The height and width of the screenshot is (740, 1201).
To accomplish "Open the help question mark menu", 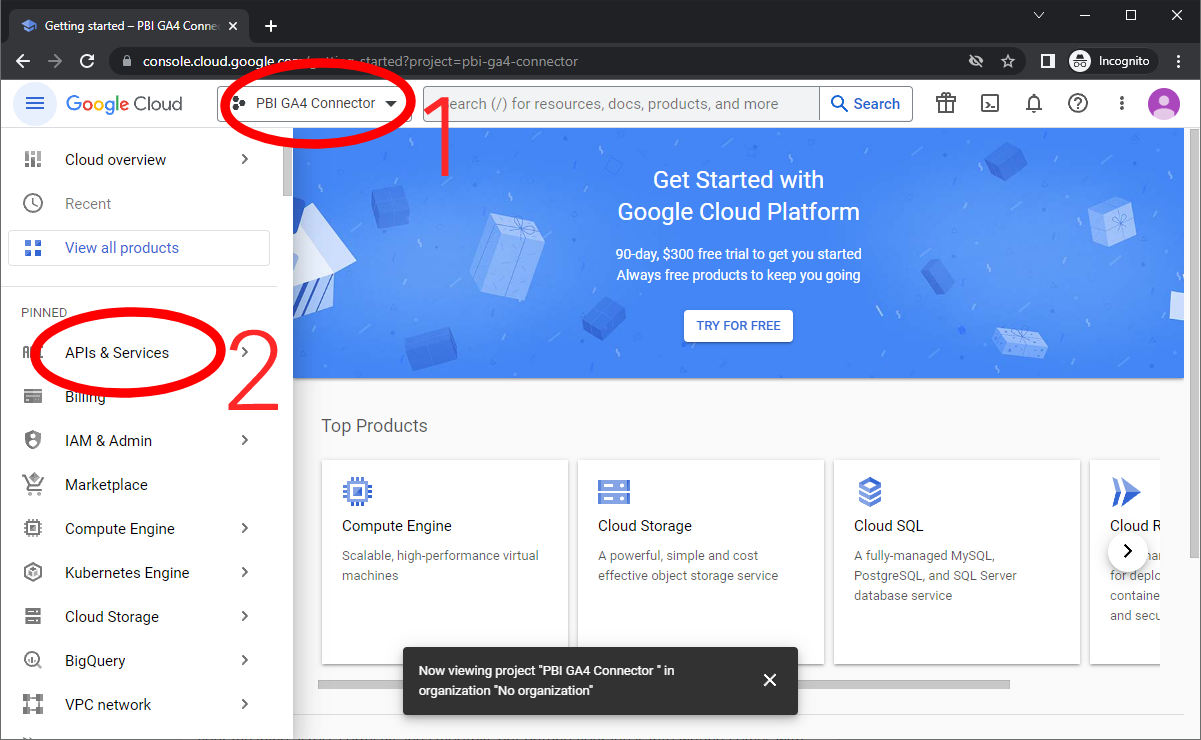I will coord(1078,104).
